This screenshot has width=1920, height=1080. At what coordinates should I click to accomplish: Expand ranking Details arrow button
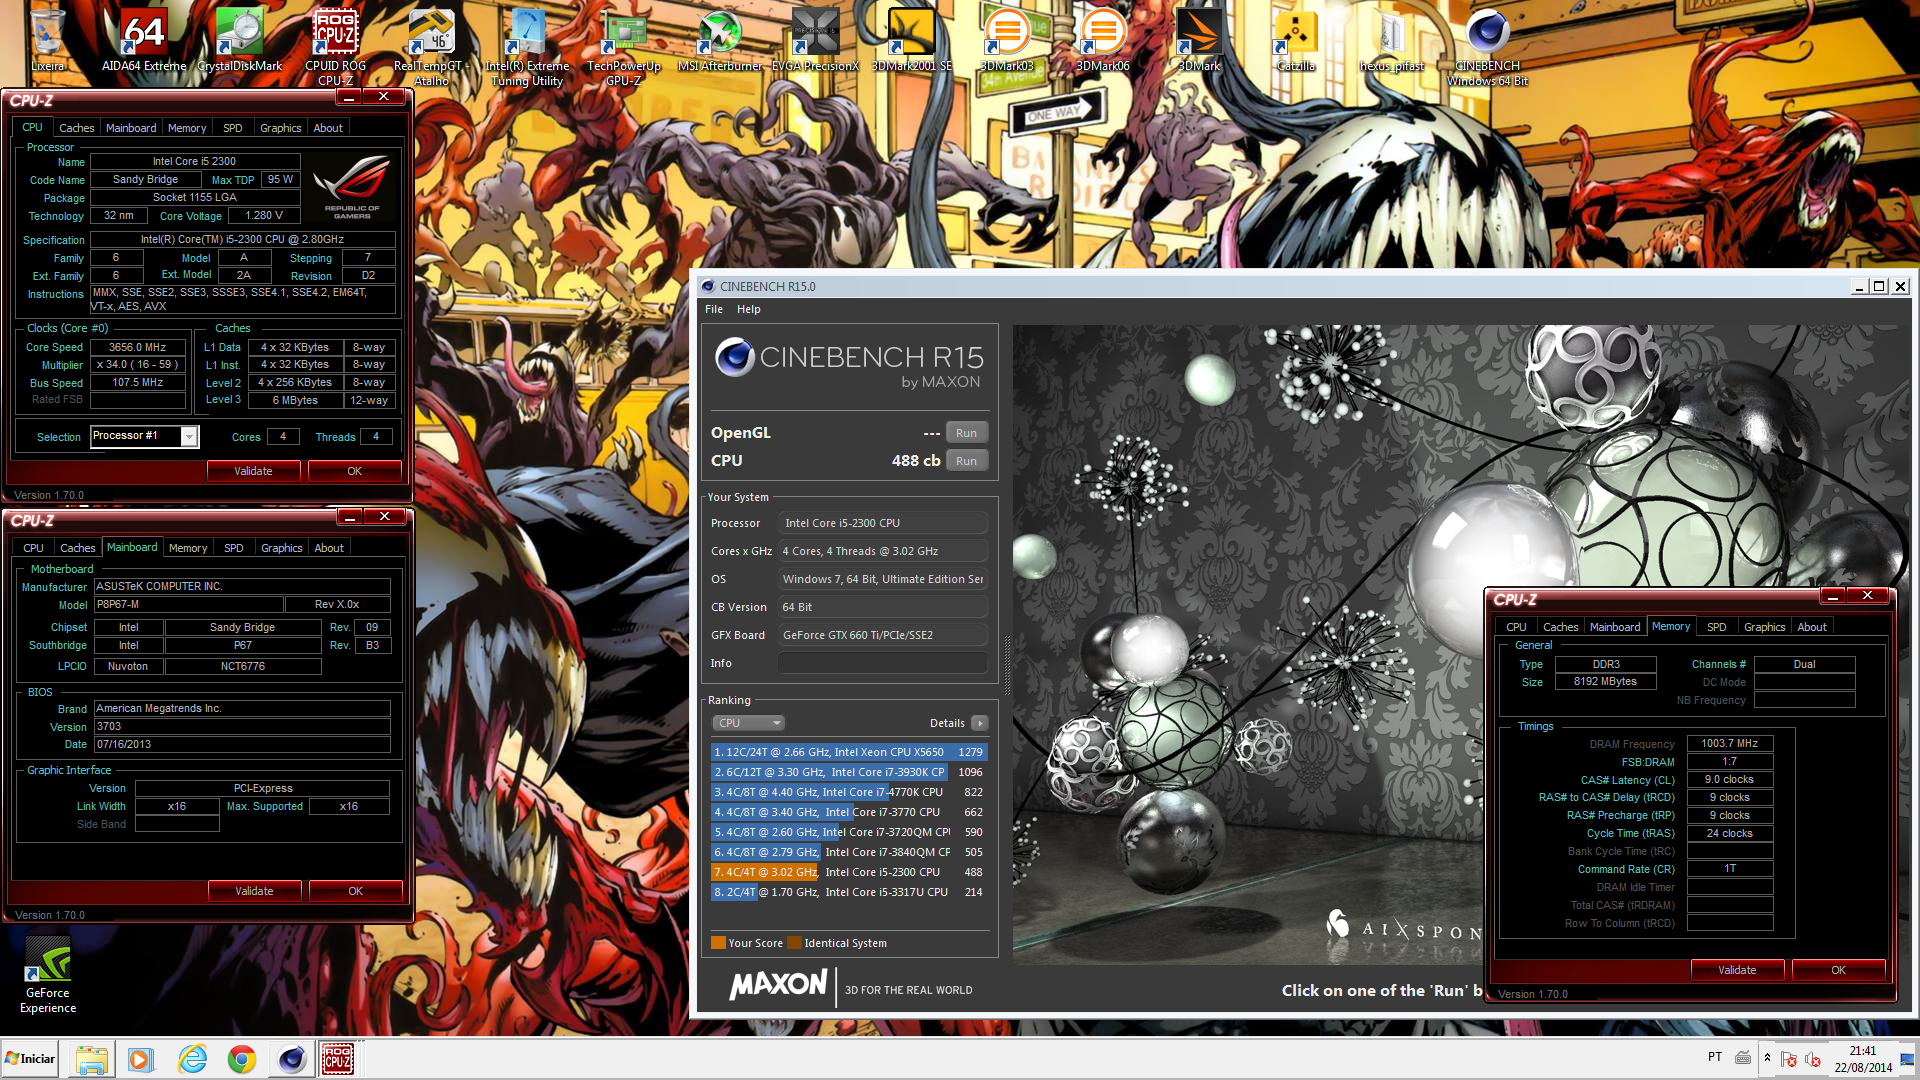click(979, 723)
